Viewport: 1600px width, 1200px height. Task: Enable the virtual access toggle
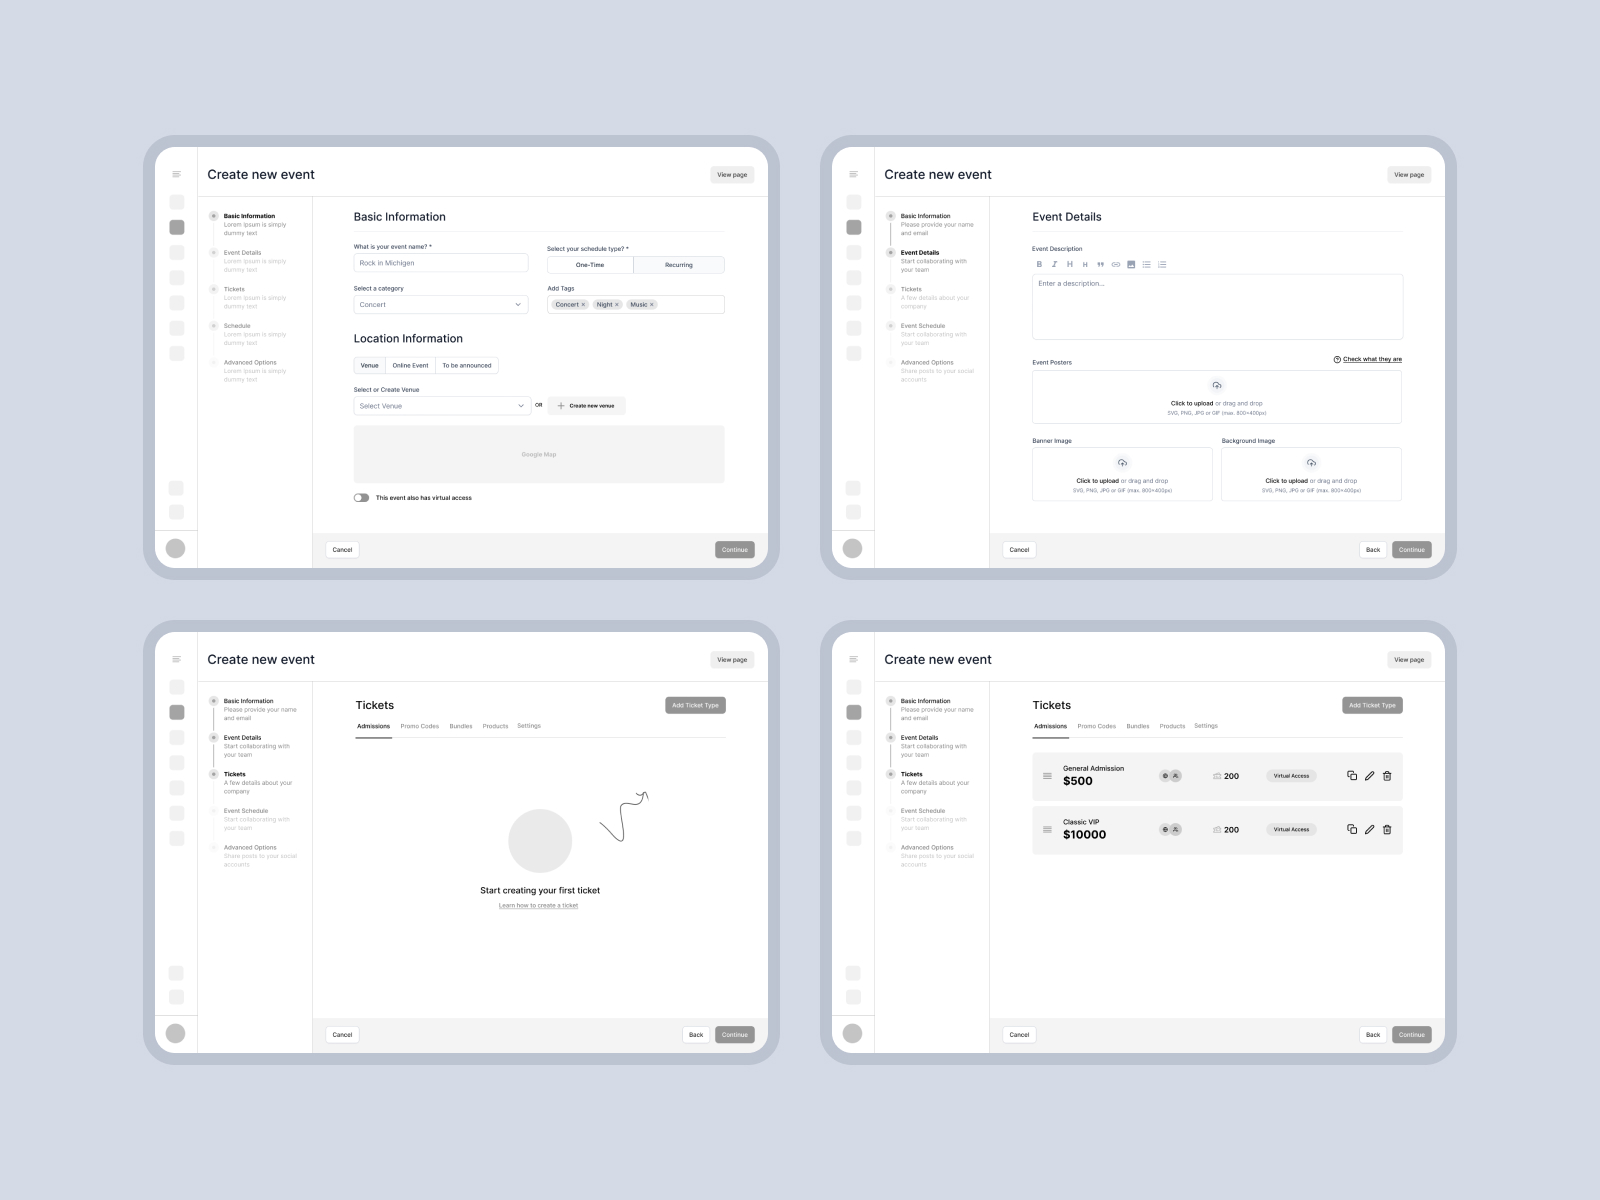(x=361, y=498)
